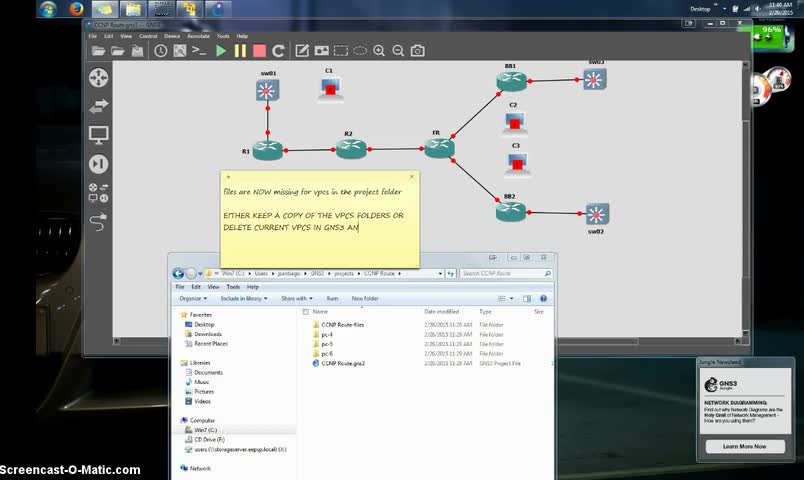Select the sw01 switch node on canvas
This screenshot has height=480, width=804.
click(268, 91)
